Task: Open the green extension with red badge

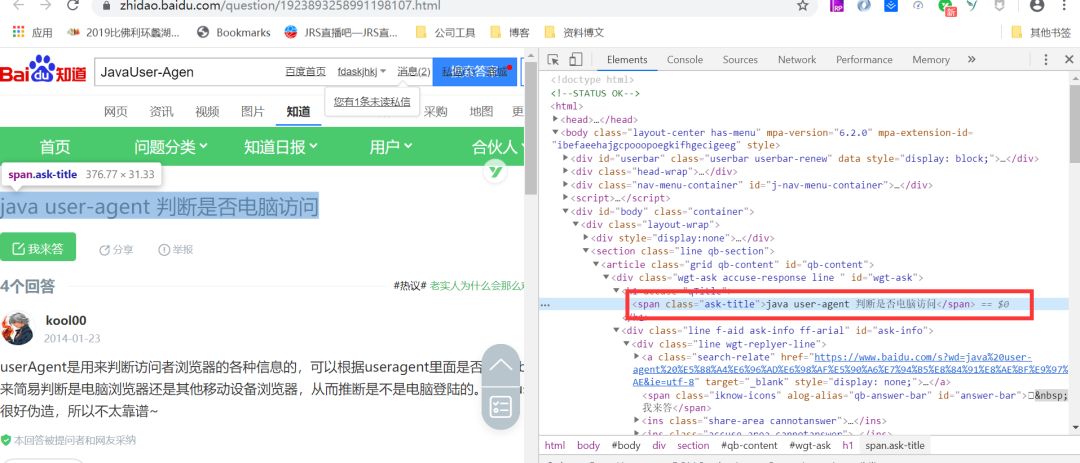Action: click(x=947, y=7)
